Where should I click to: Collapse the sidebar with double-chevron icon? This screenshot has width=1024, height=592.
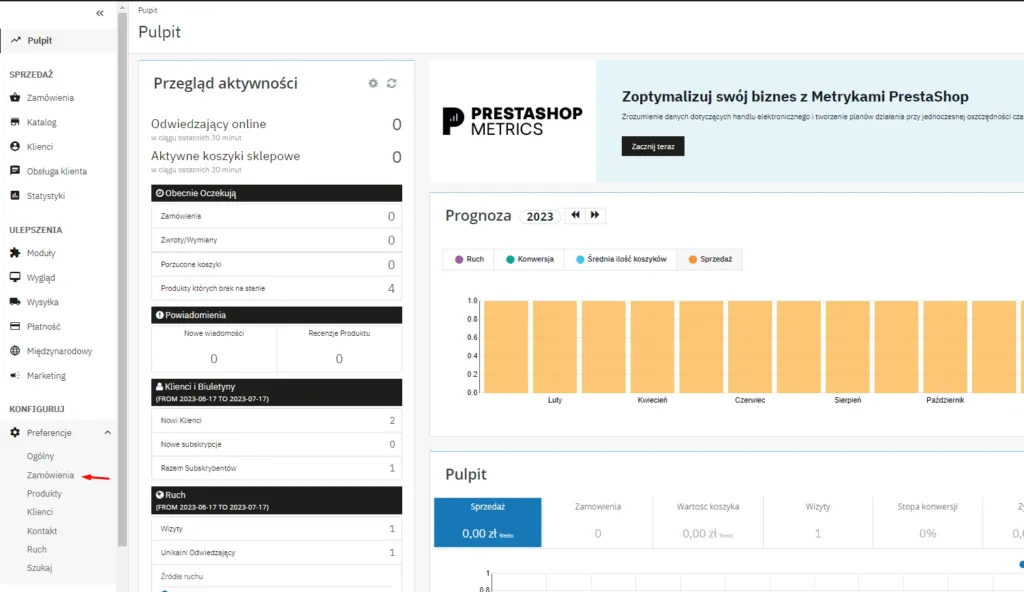[x=100, y=13]
